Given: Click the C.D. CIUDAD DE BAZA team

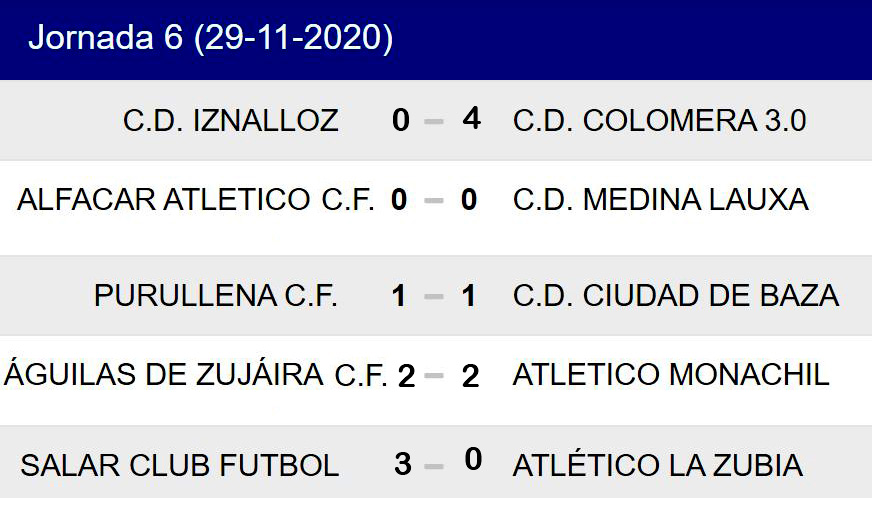Looking at the screenshot, I should 676,296.
